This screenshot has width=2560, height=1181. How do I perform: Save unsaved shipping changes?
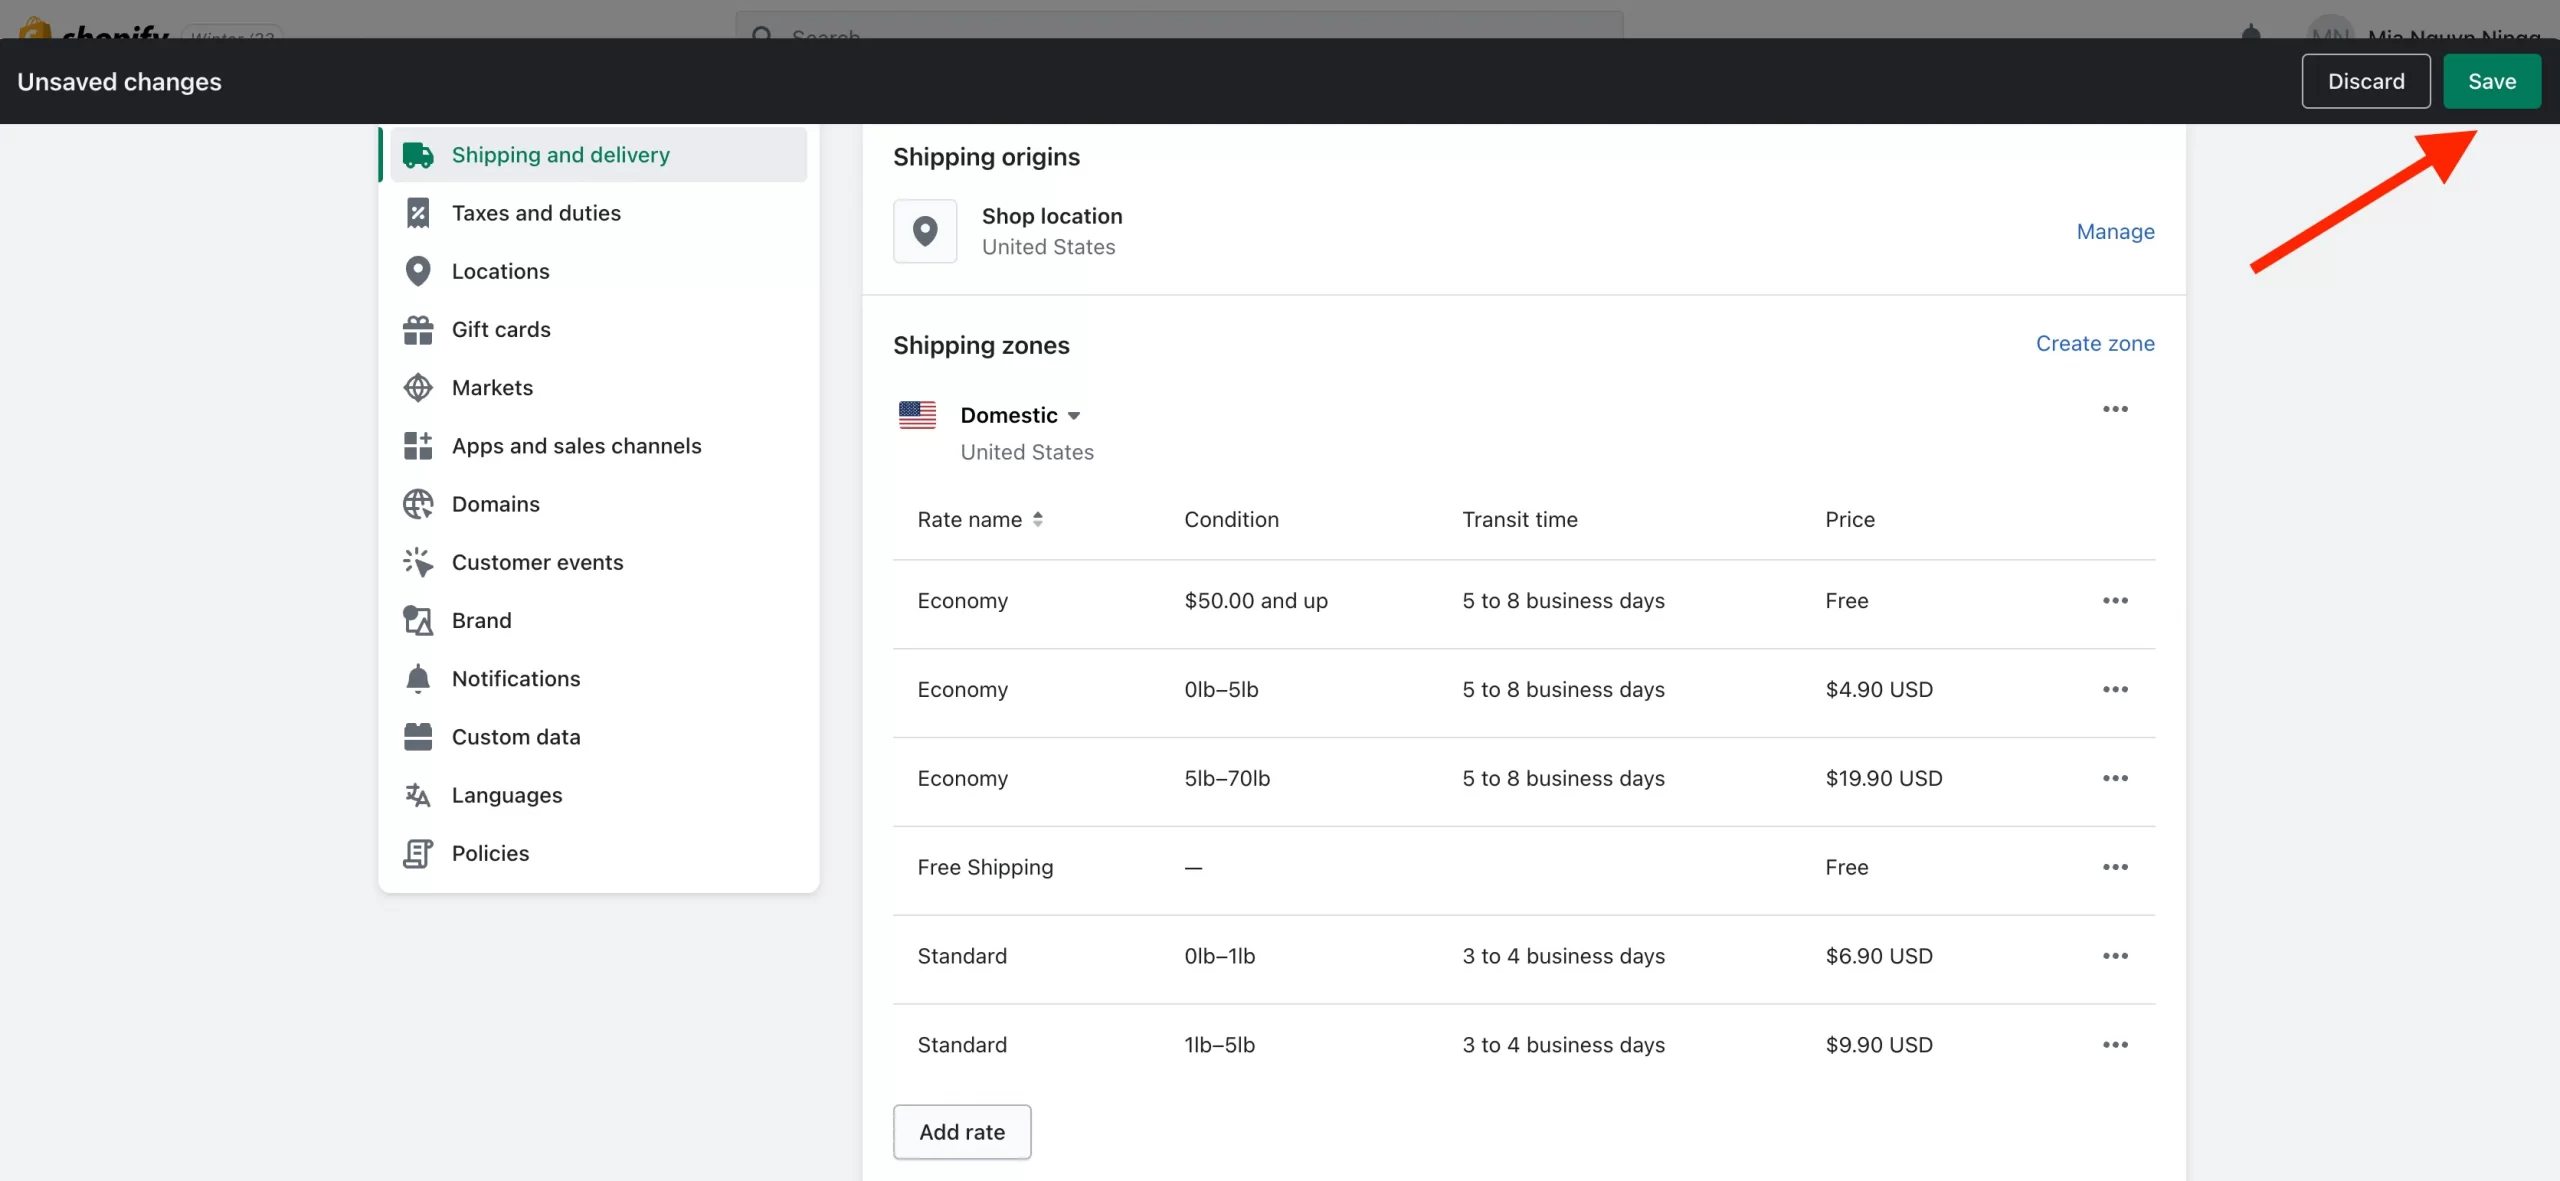[x=2488, y=80]
